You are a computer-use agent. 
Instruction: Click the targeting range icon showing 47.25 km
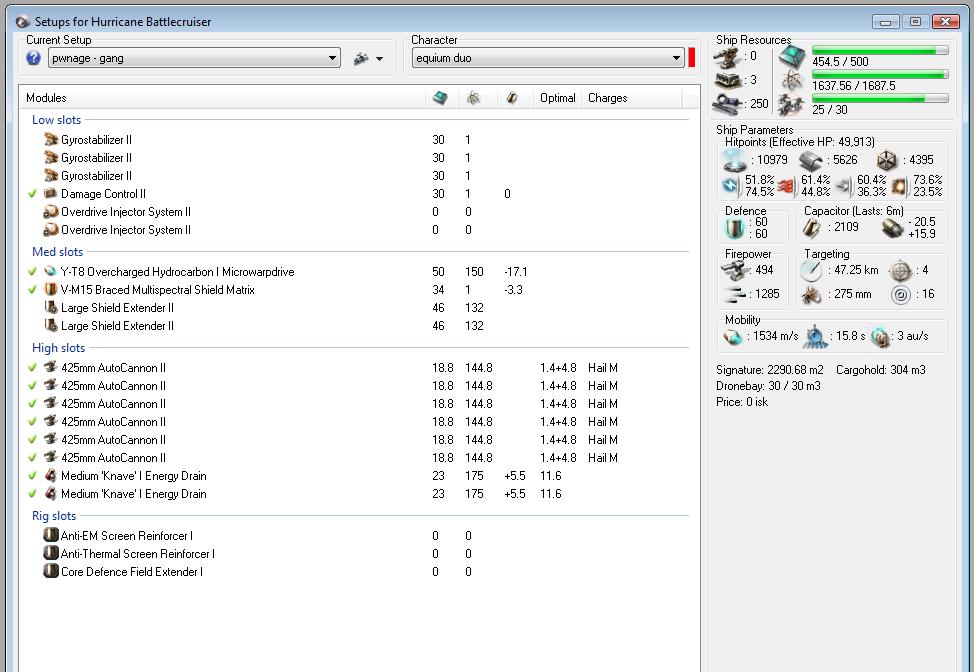click(811, 270)
